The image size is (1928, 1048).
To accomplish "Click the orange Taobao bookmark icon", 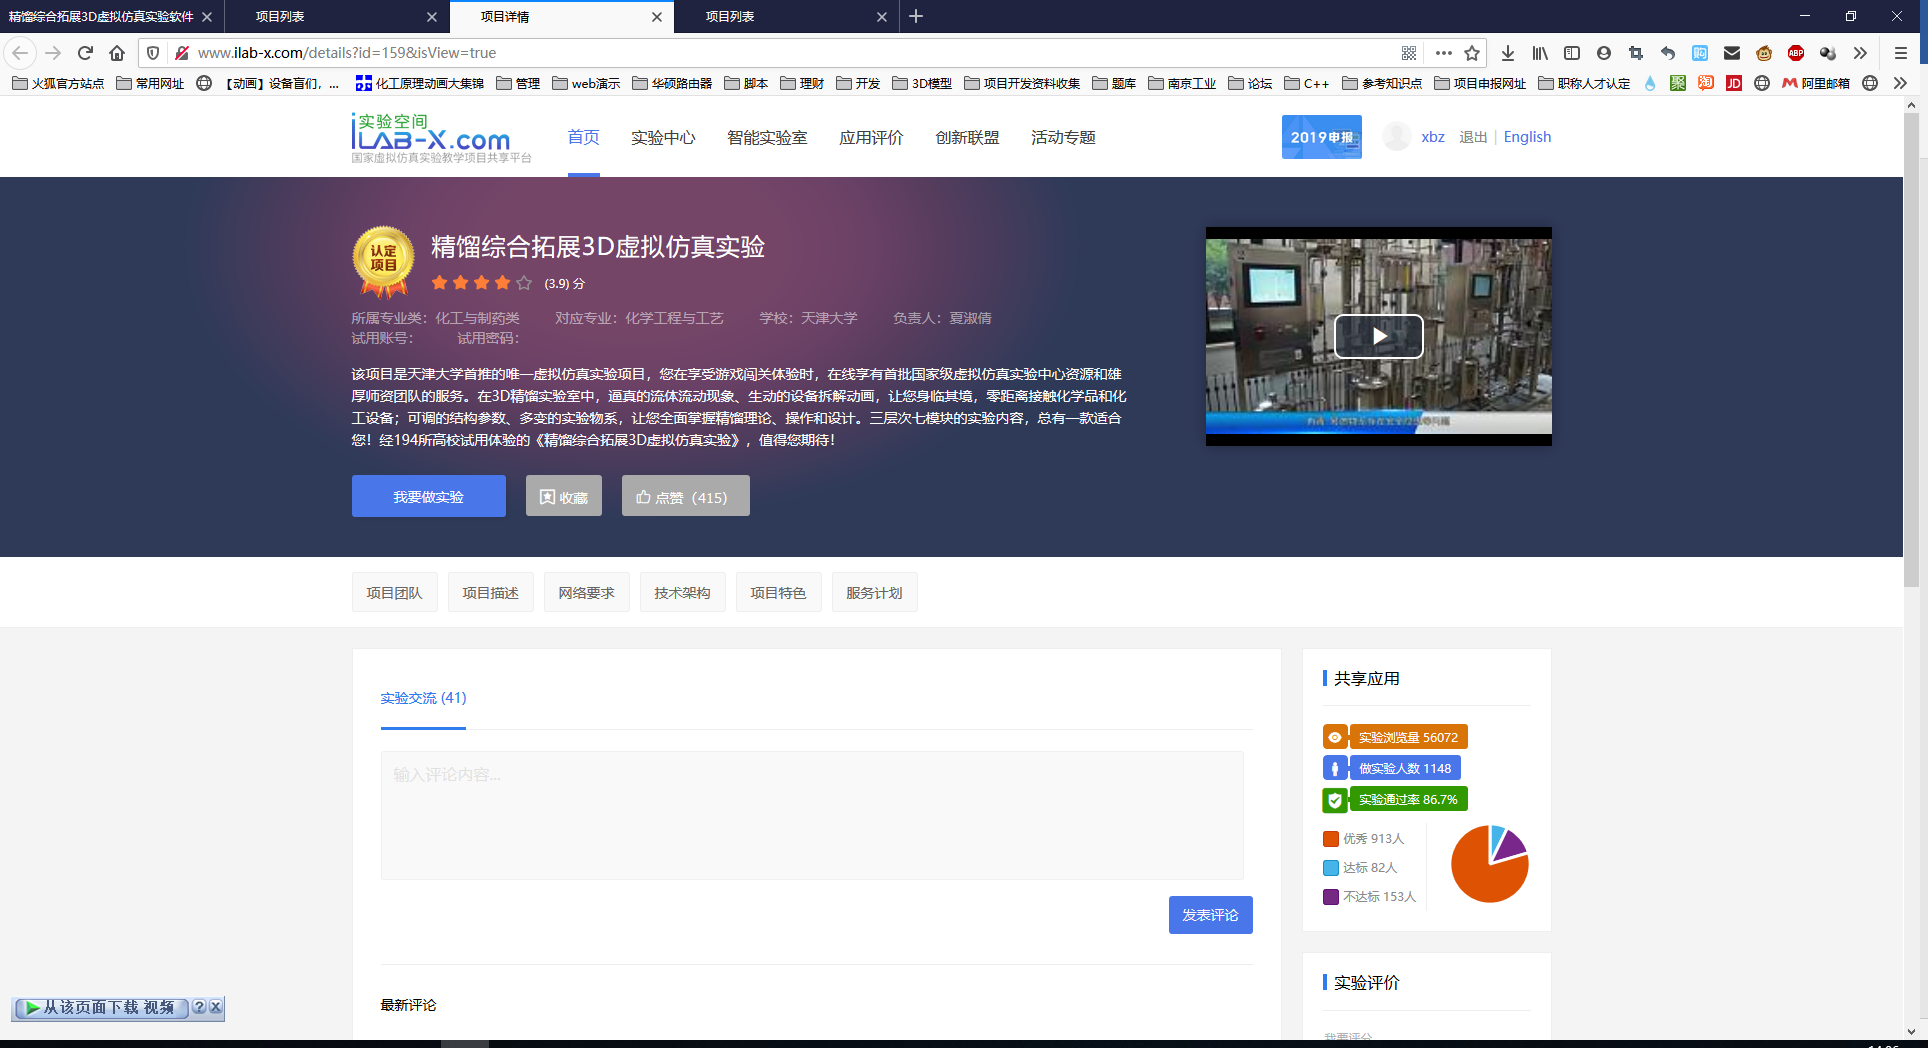I will [x=1706, y=83].
